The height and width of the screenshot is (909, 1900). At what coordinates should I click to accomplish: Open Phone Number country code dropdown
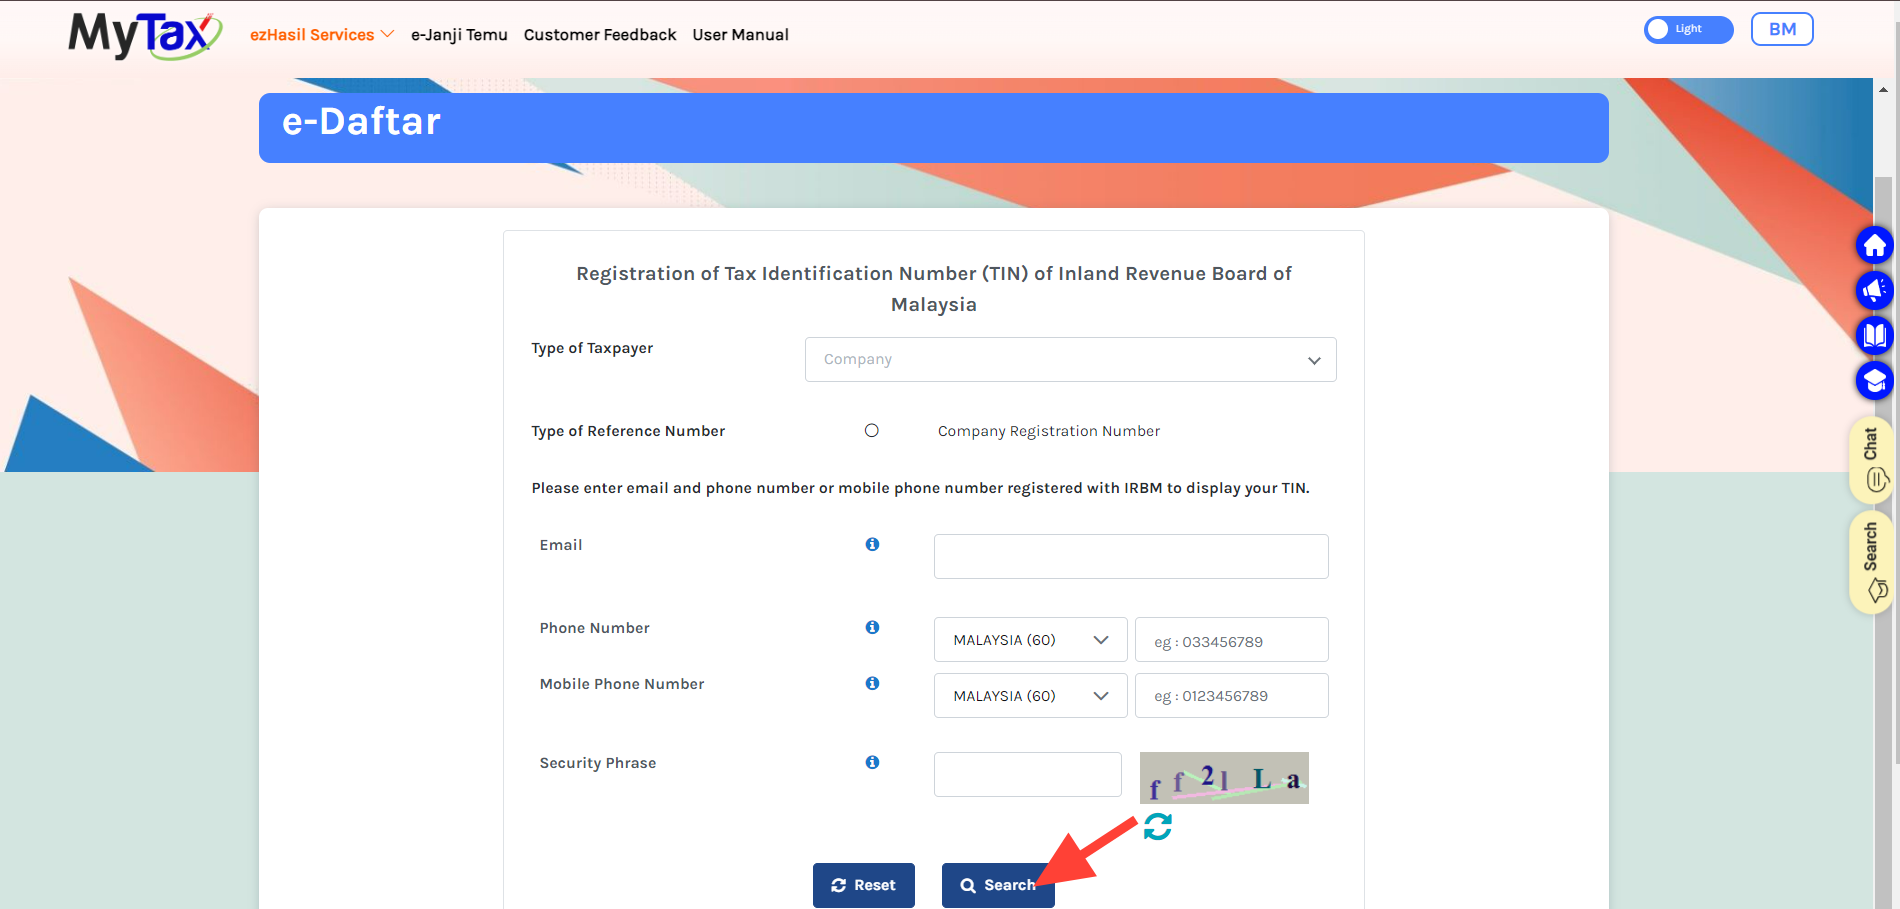coord(1030,640)
